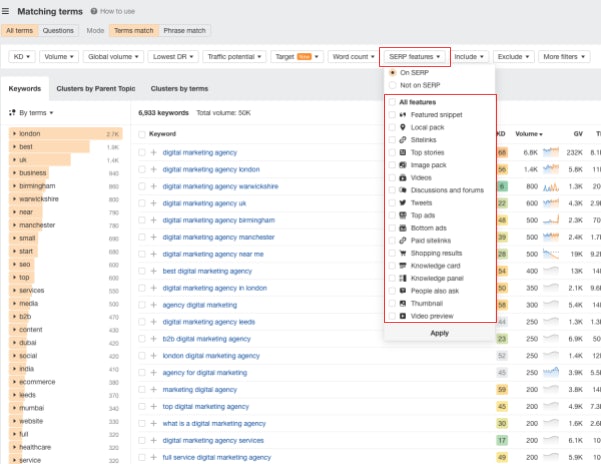The image size is (601, 464).
Task: Select the Not on SERP radio option
Action: tap(391, 84)
